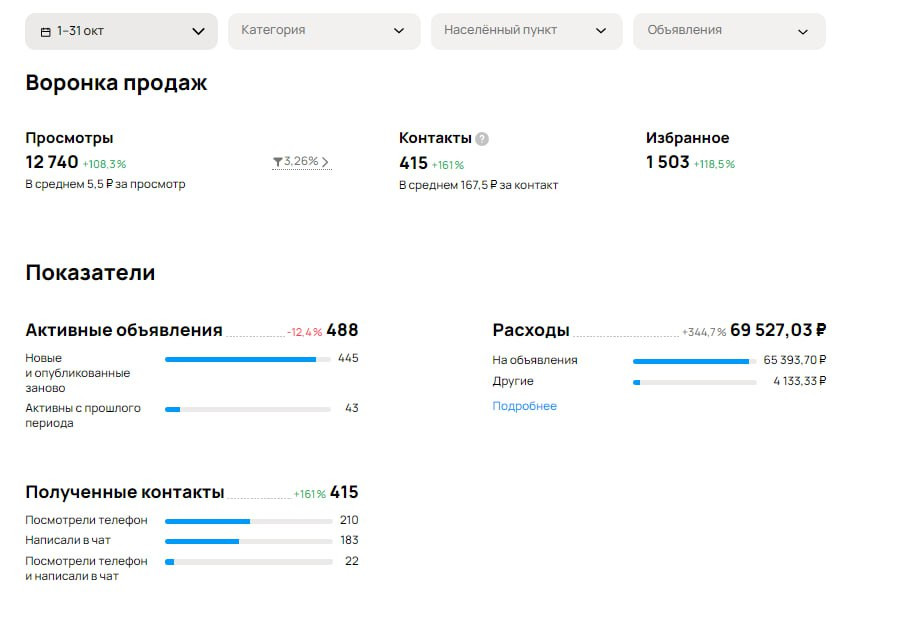The width and height of the screenshot is (909, 617).
Task: Click the value 22 in contacts breakdown
Action: point(352,561)
